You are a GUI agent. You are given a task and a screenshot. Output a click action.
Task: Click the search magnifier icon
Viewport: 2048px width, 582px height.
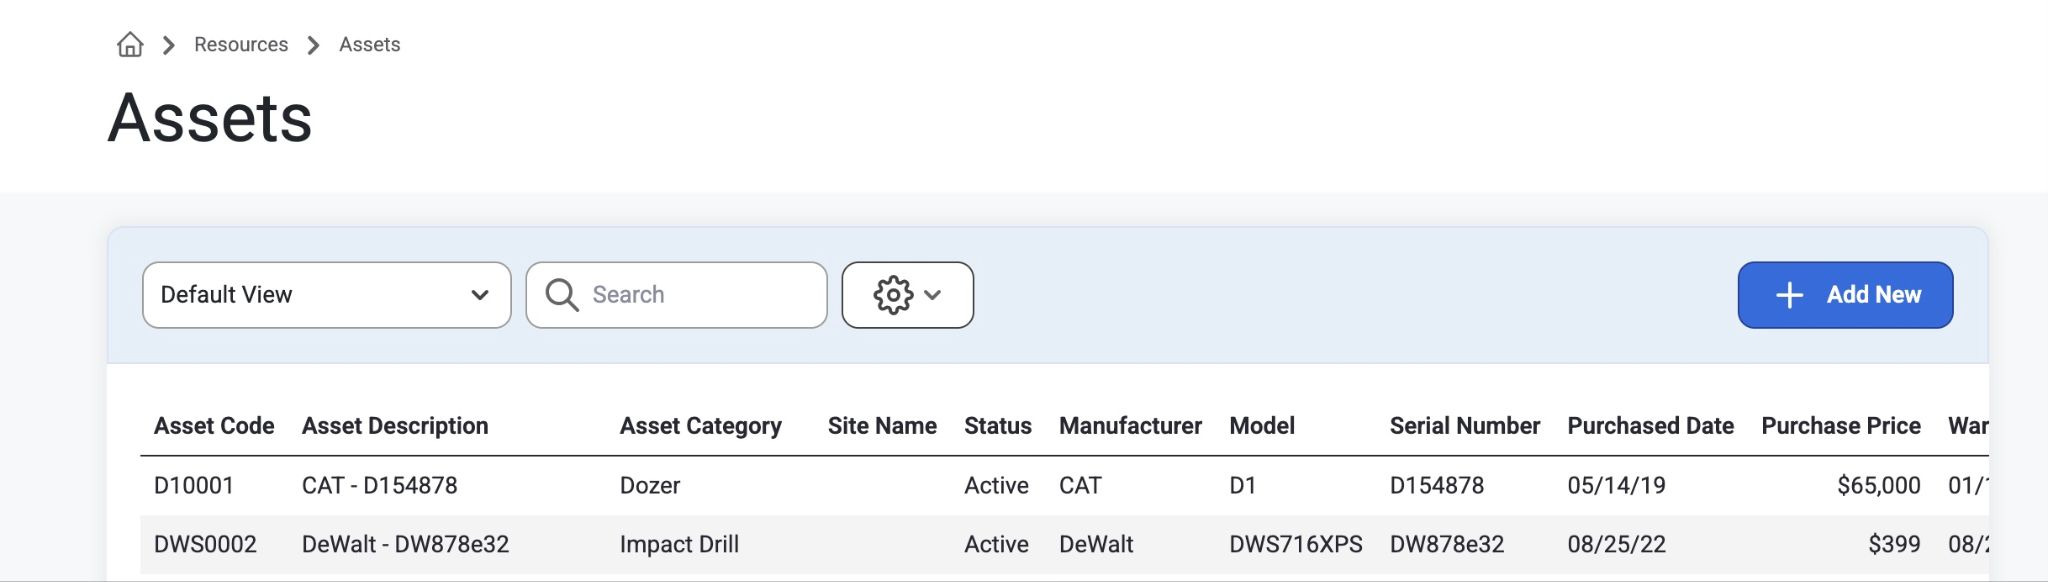click(562, 295)
